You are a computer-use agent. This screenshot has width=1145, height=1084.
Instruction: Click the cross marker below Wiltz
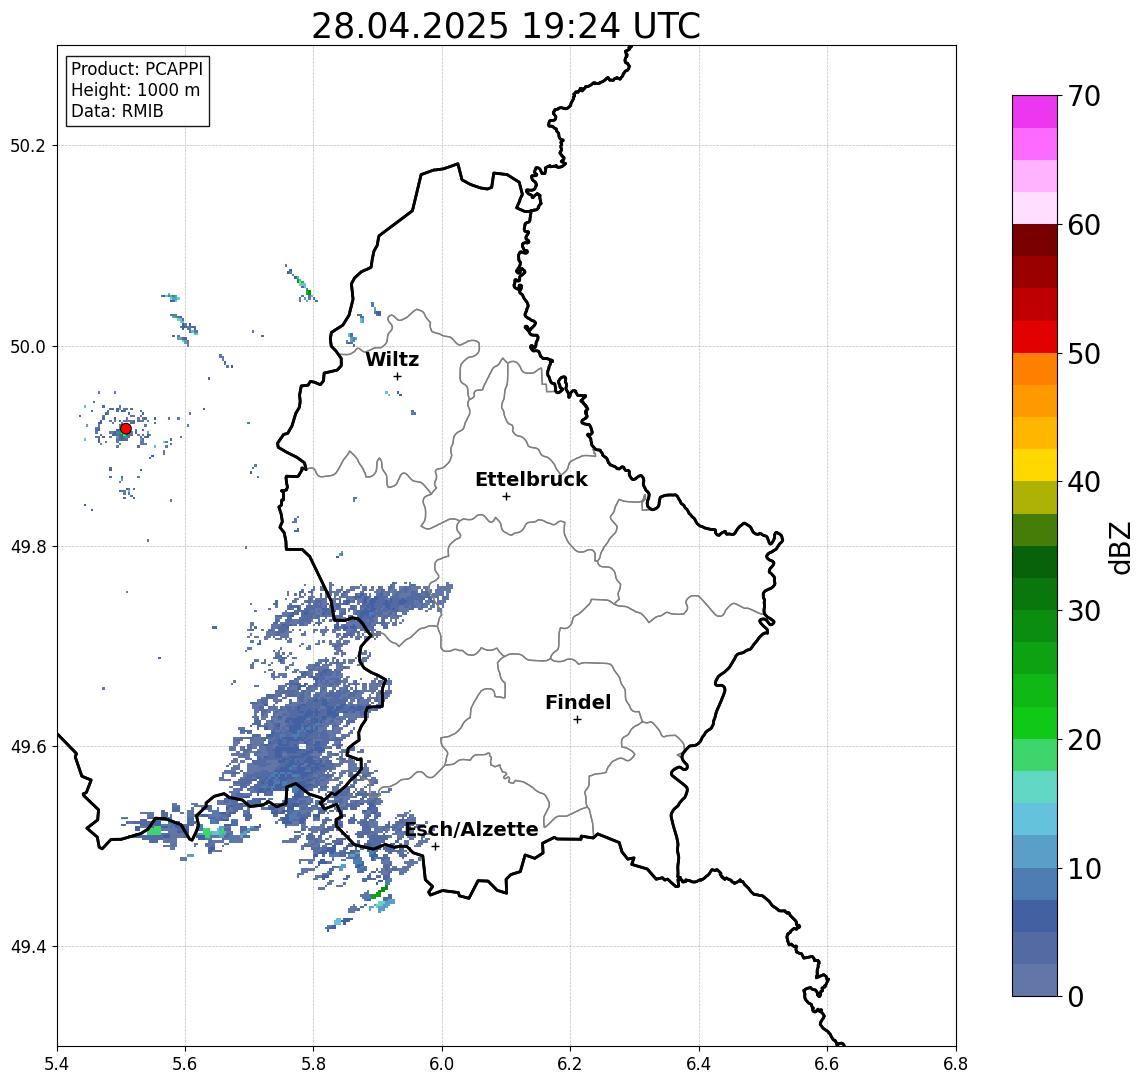click(x=397, y=376)
